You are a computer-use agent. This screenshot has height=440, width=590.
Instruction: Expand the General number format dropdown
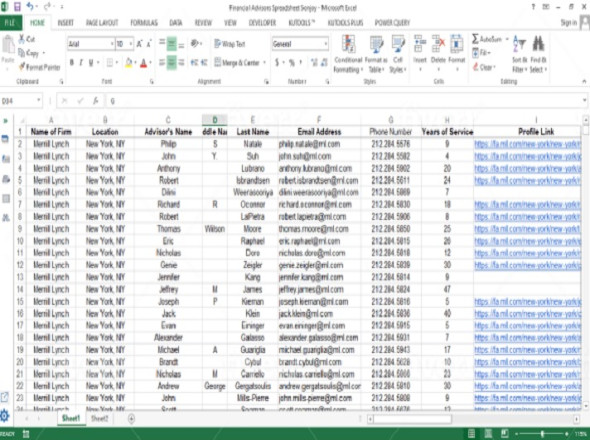click(325, 44)
